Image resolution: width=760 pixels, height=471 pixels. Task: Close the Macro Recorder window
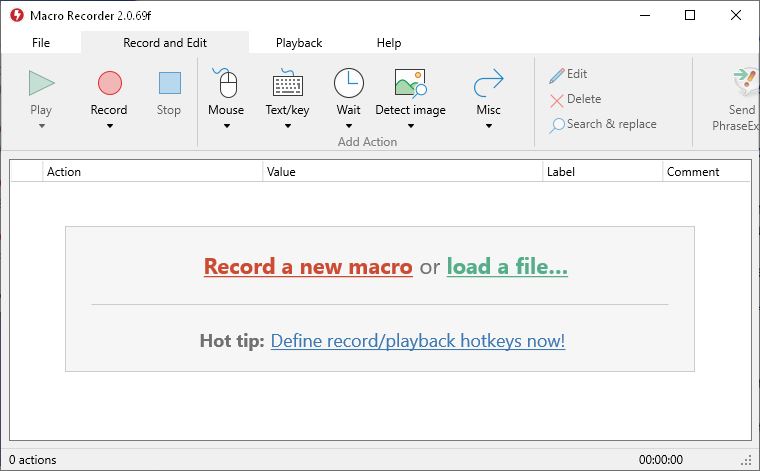[736, 15]
